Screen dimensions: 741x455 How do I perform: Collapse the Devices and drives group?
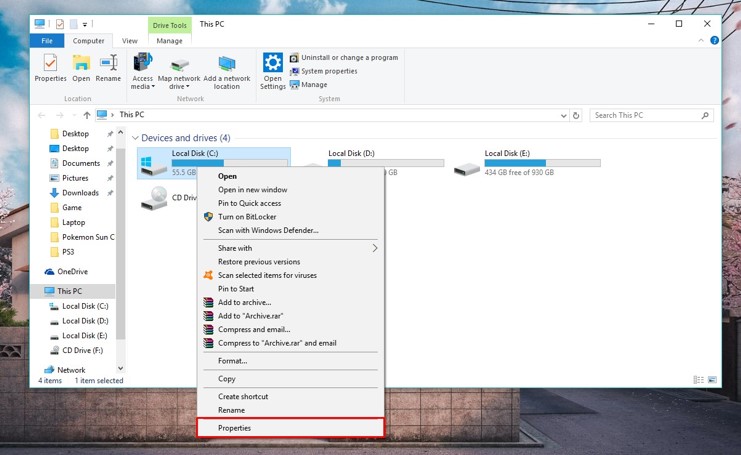pyautogui.click(x=135, y=138)
